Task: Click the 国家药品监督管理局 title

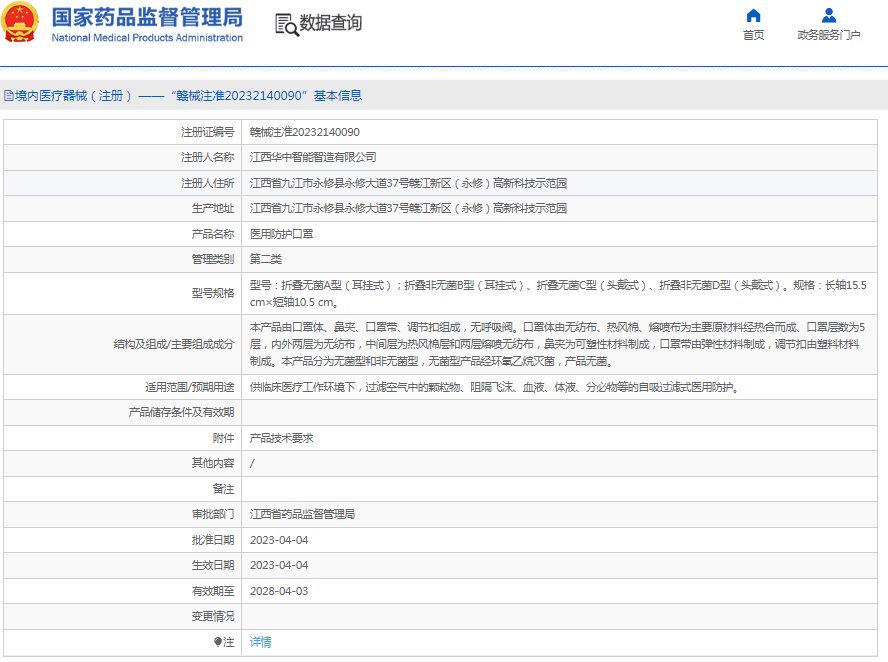Action: [147, 18]
